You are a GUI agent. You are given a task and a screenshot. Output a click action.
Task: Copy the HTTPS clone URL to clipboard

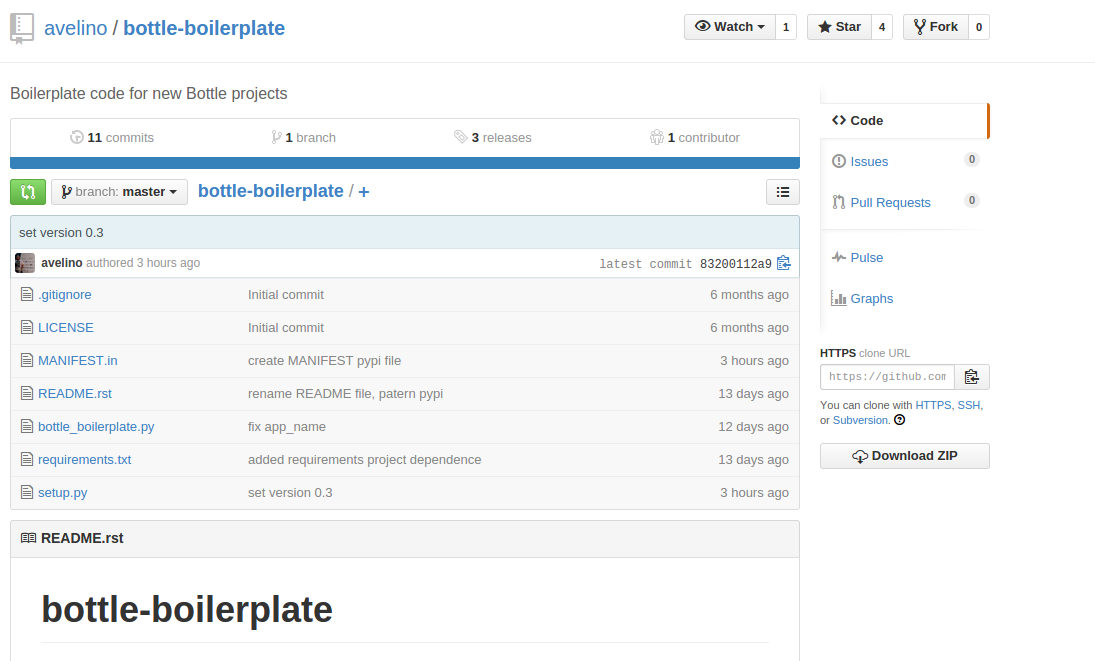point(971,377)
